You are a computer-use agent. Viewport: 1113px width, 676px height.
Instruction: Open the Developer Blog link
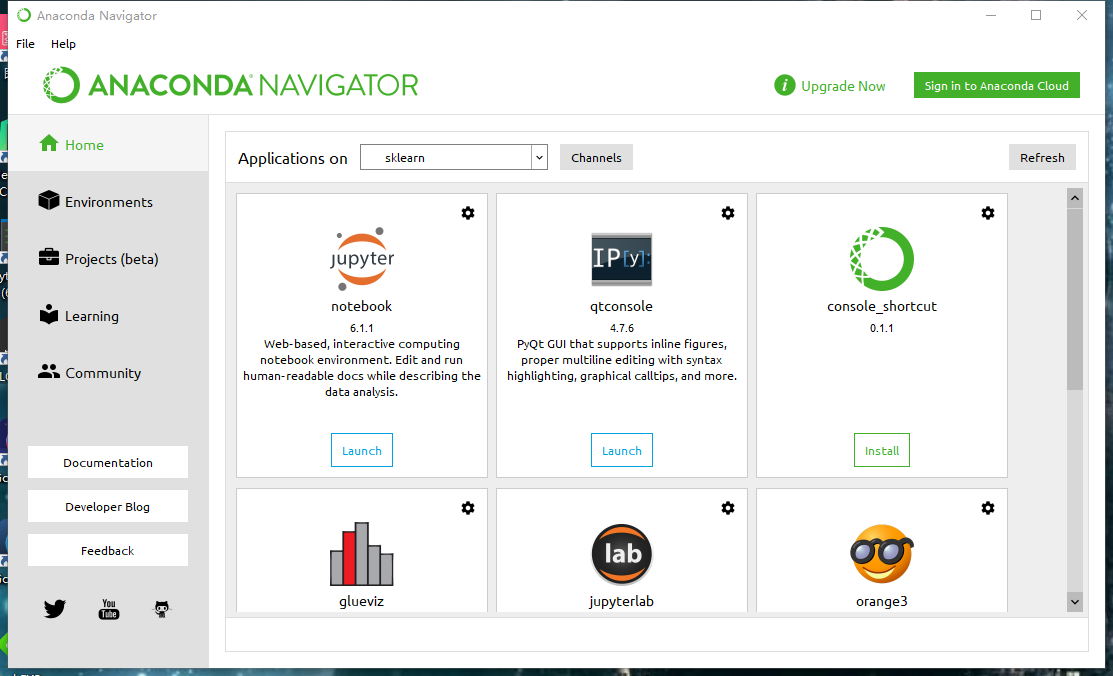pyautogui.click(x=108, y=506)
